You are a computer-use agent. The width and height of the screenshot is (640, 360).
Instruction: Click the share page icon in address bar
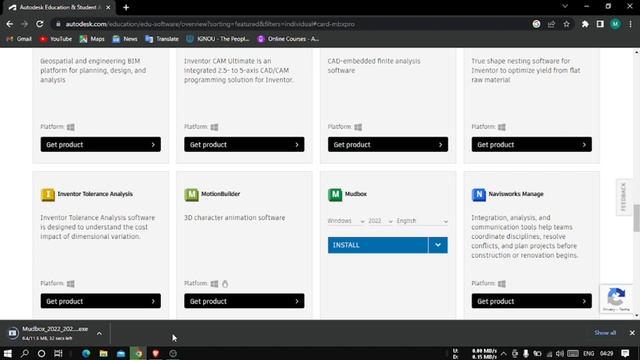point(551,24)
